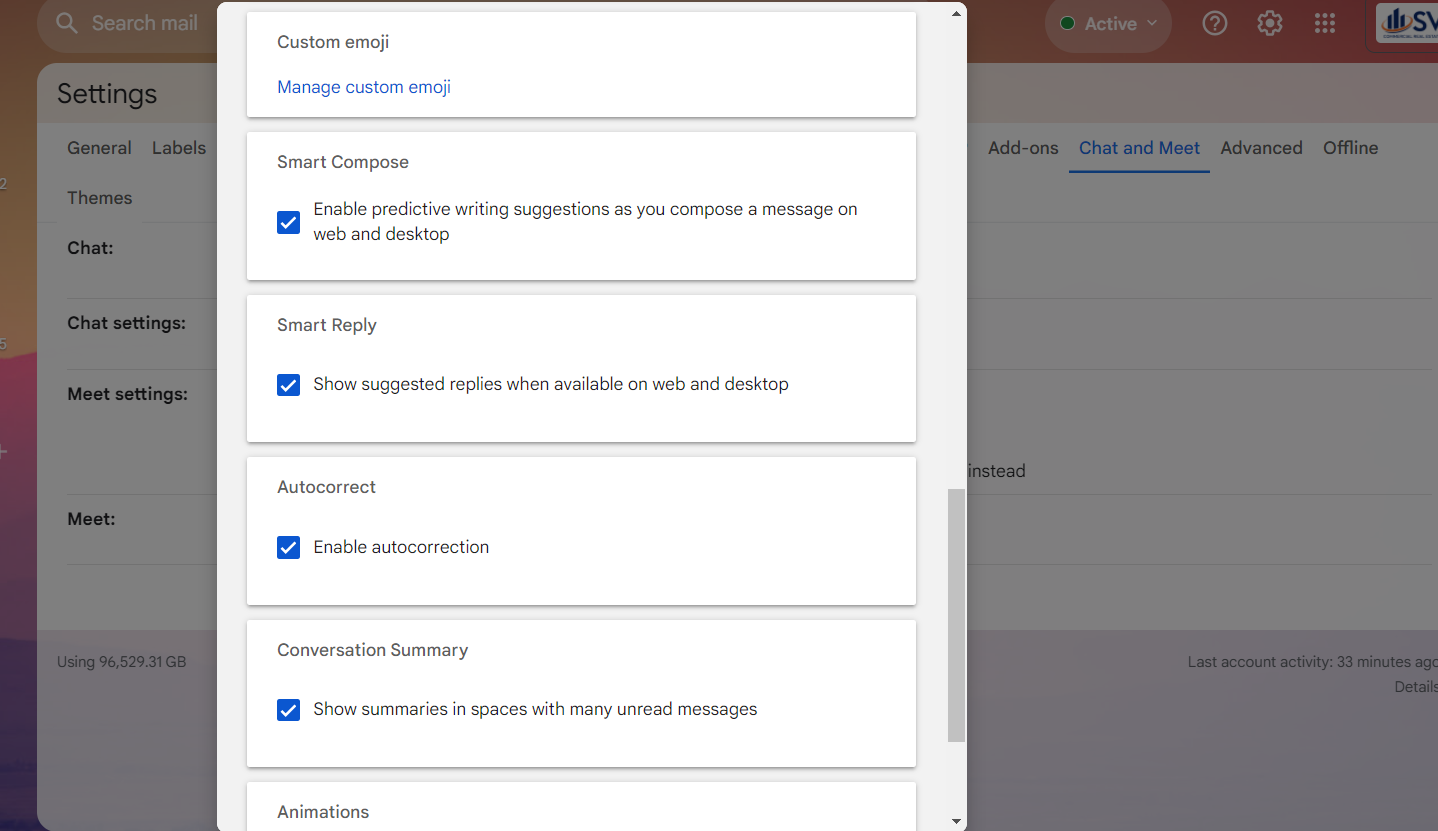Disable the Enable autocorrection checkbox

click(288, 548)
